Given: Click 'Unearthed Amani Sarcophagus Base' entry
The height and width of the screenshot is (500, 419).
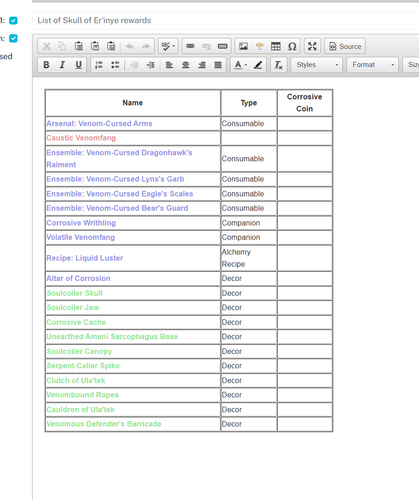Looking at the screenshot, I should pyautogui.click(x=112, y=337).
